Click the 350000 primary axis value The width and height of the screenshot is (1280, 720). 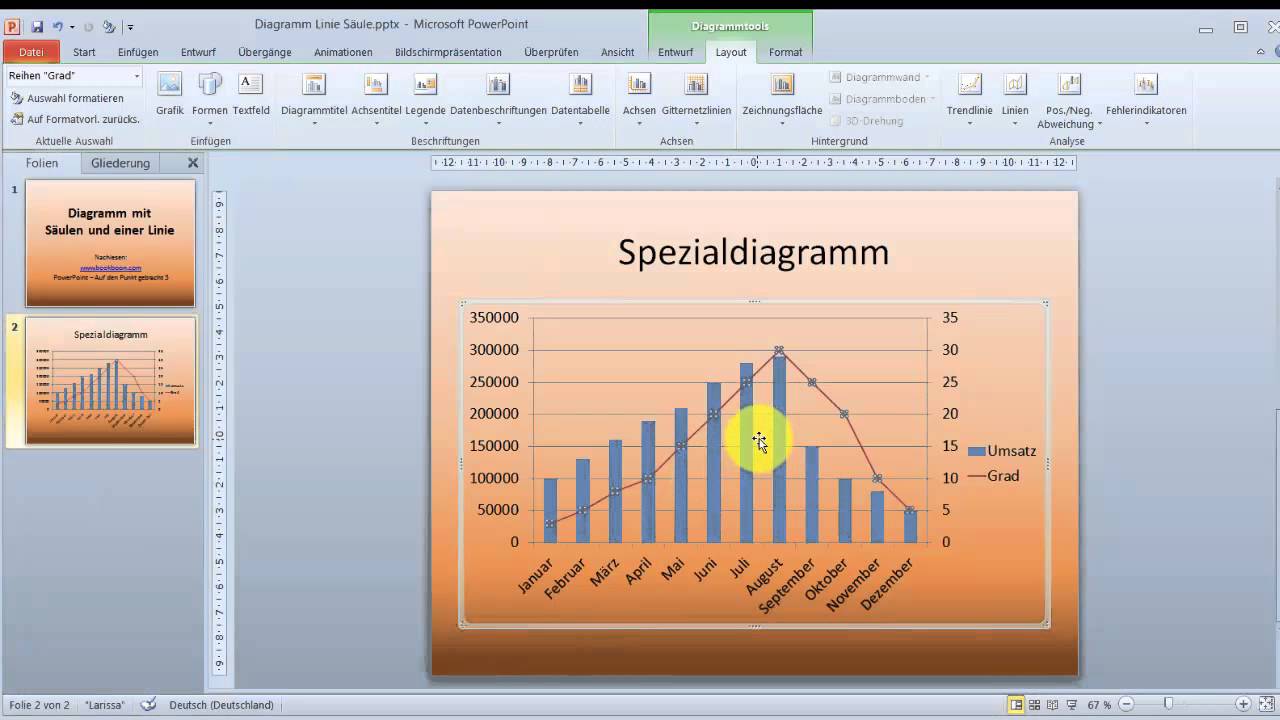coord(494,318)
